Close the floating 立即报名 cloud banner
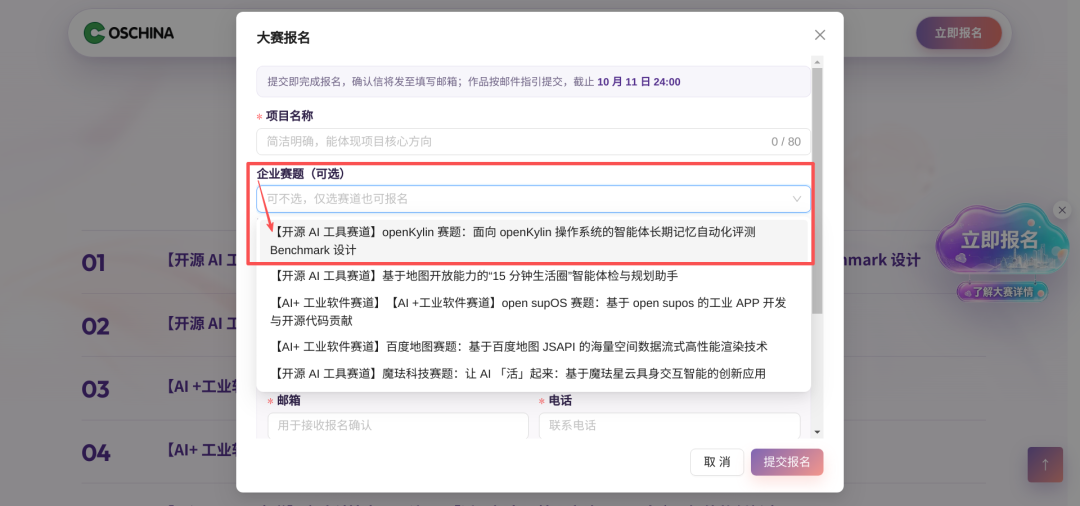Screen dimensions: 1080x506 click(1062, 209)
